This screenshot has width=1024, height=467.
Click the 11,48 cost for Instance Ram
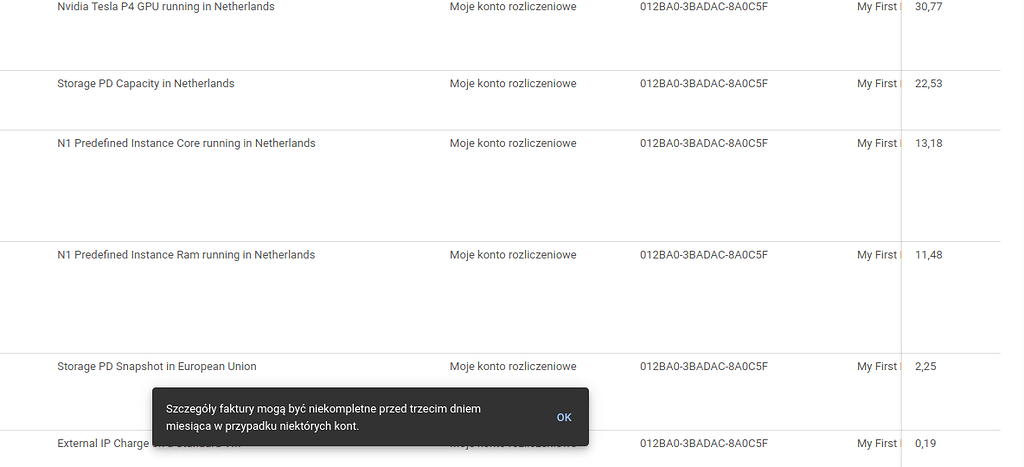(x=928, y=255)
